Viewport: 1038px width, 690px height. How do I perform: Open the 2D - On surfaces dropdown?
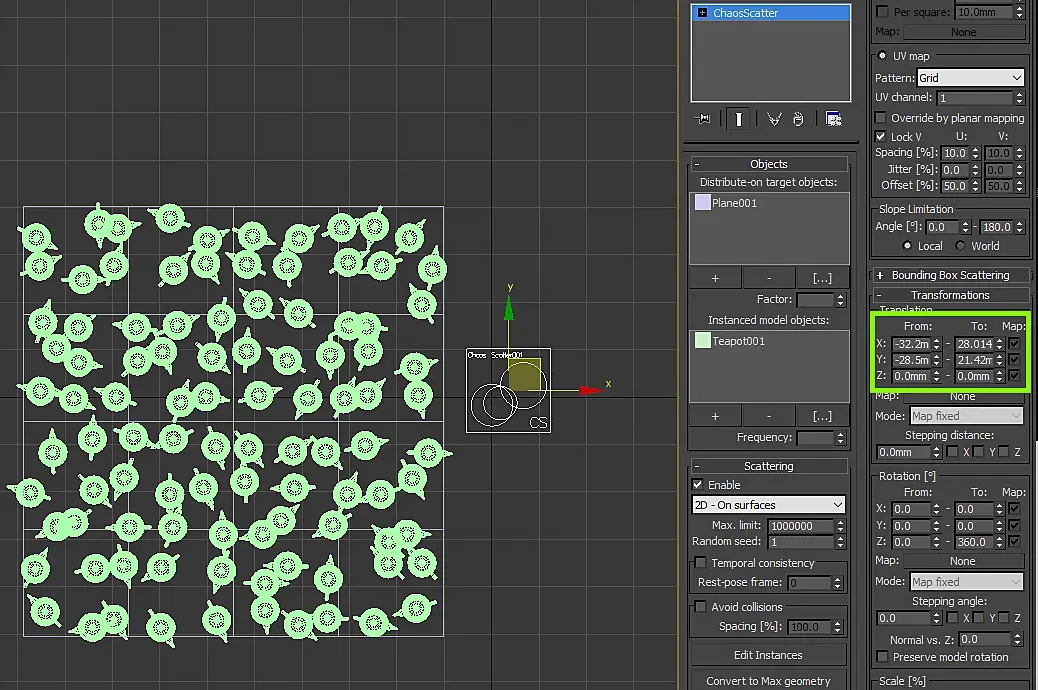(769, 505)
